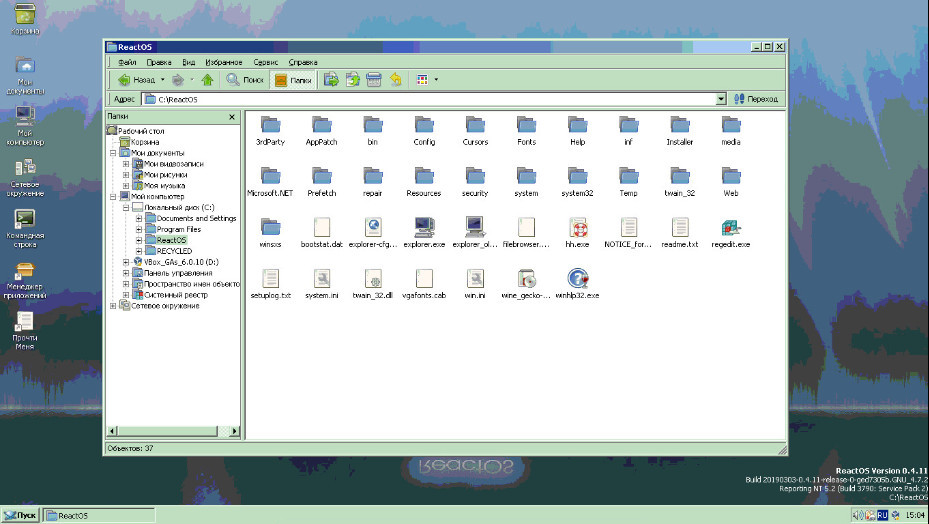This screenshot has height=524, width=929.
Task: Select the twain_32.dll file icon
Action: 373,277
